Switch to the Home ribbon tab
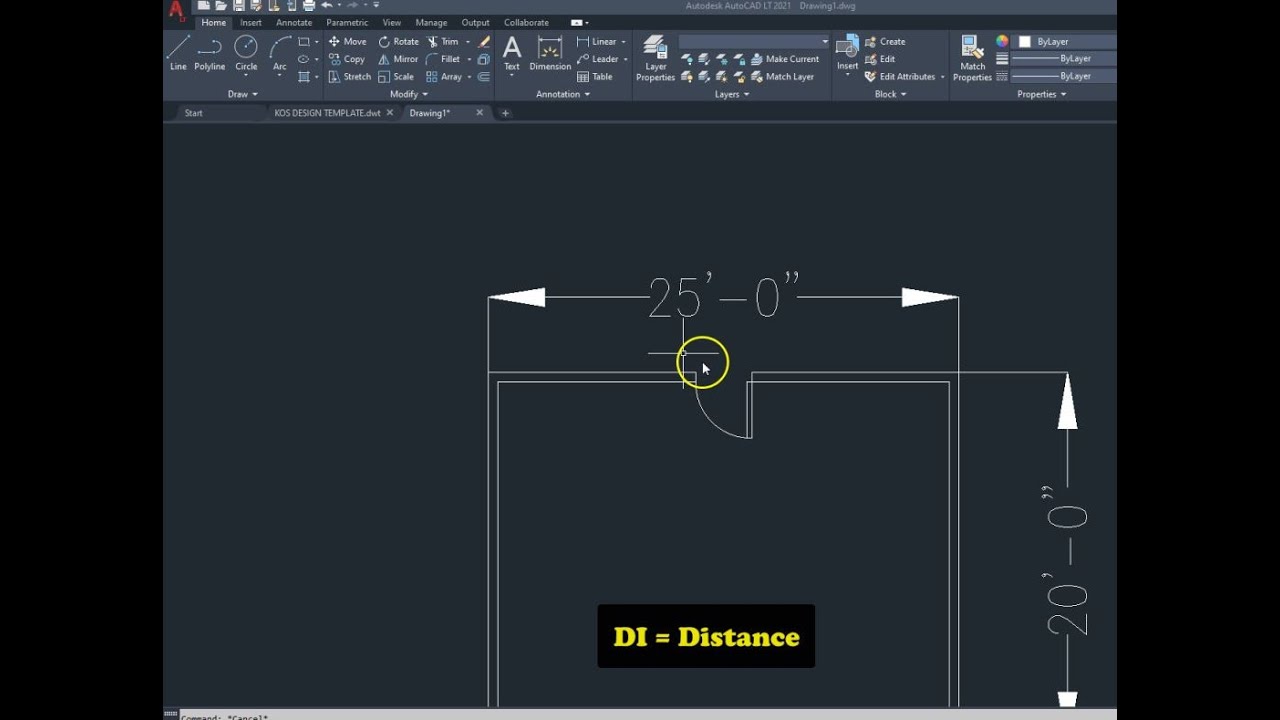1280x720 pixels. tap(214, 23)
